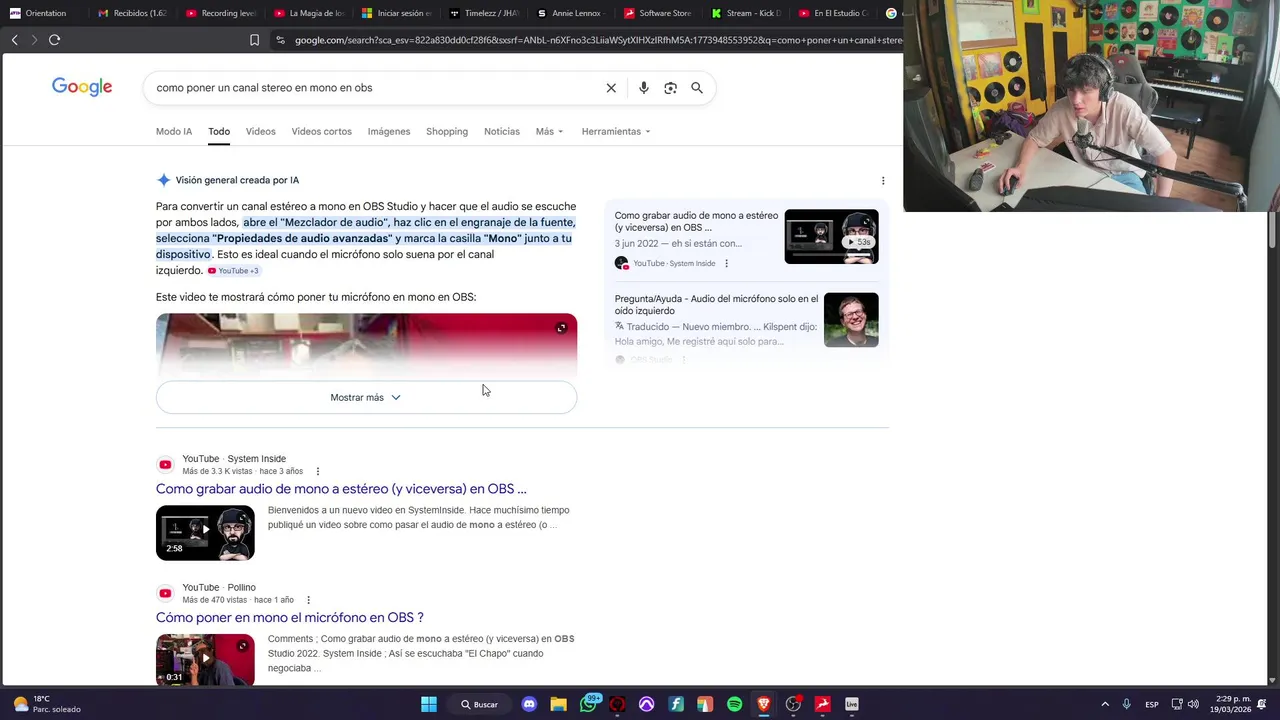Select the Todo search tab
Image resolution: width=1280 pixels, height=720 pixels.
(219, 132)
